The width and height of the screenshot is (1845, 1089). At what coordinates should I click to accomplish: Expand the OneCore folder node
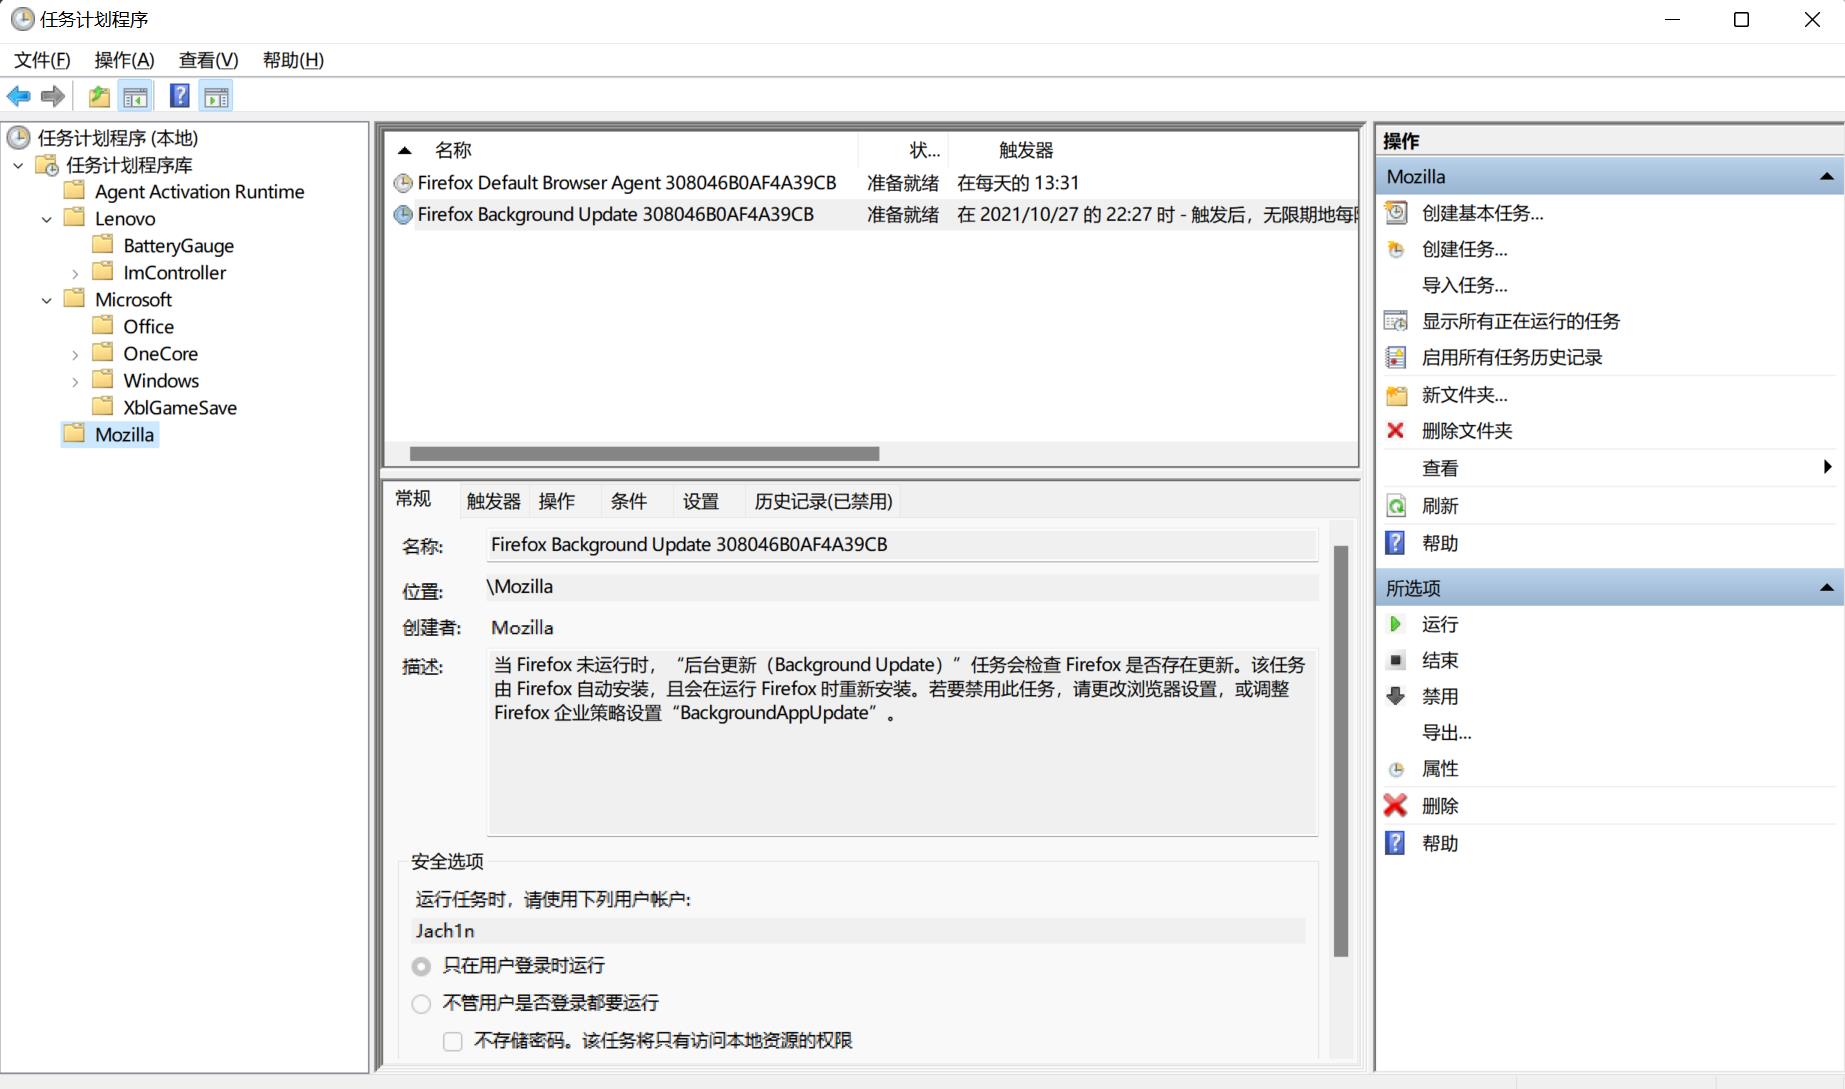[x=75, y=354]
